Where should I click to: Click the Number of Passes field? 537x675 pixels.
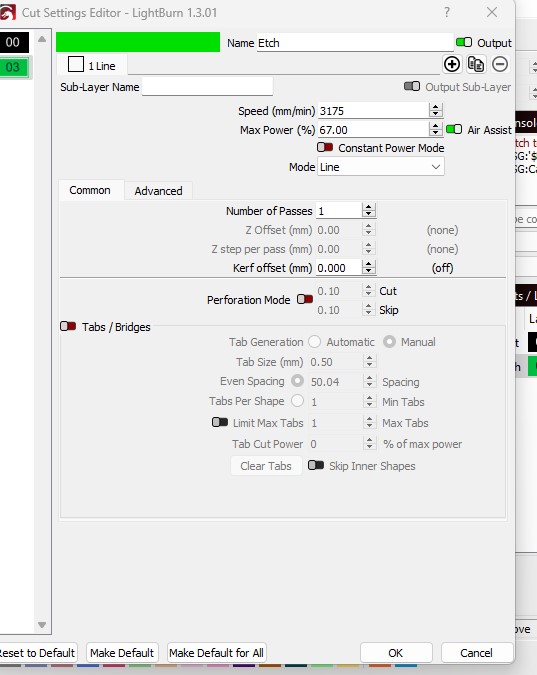pyautogui.click(x=339, y=211)
